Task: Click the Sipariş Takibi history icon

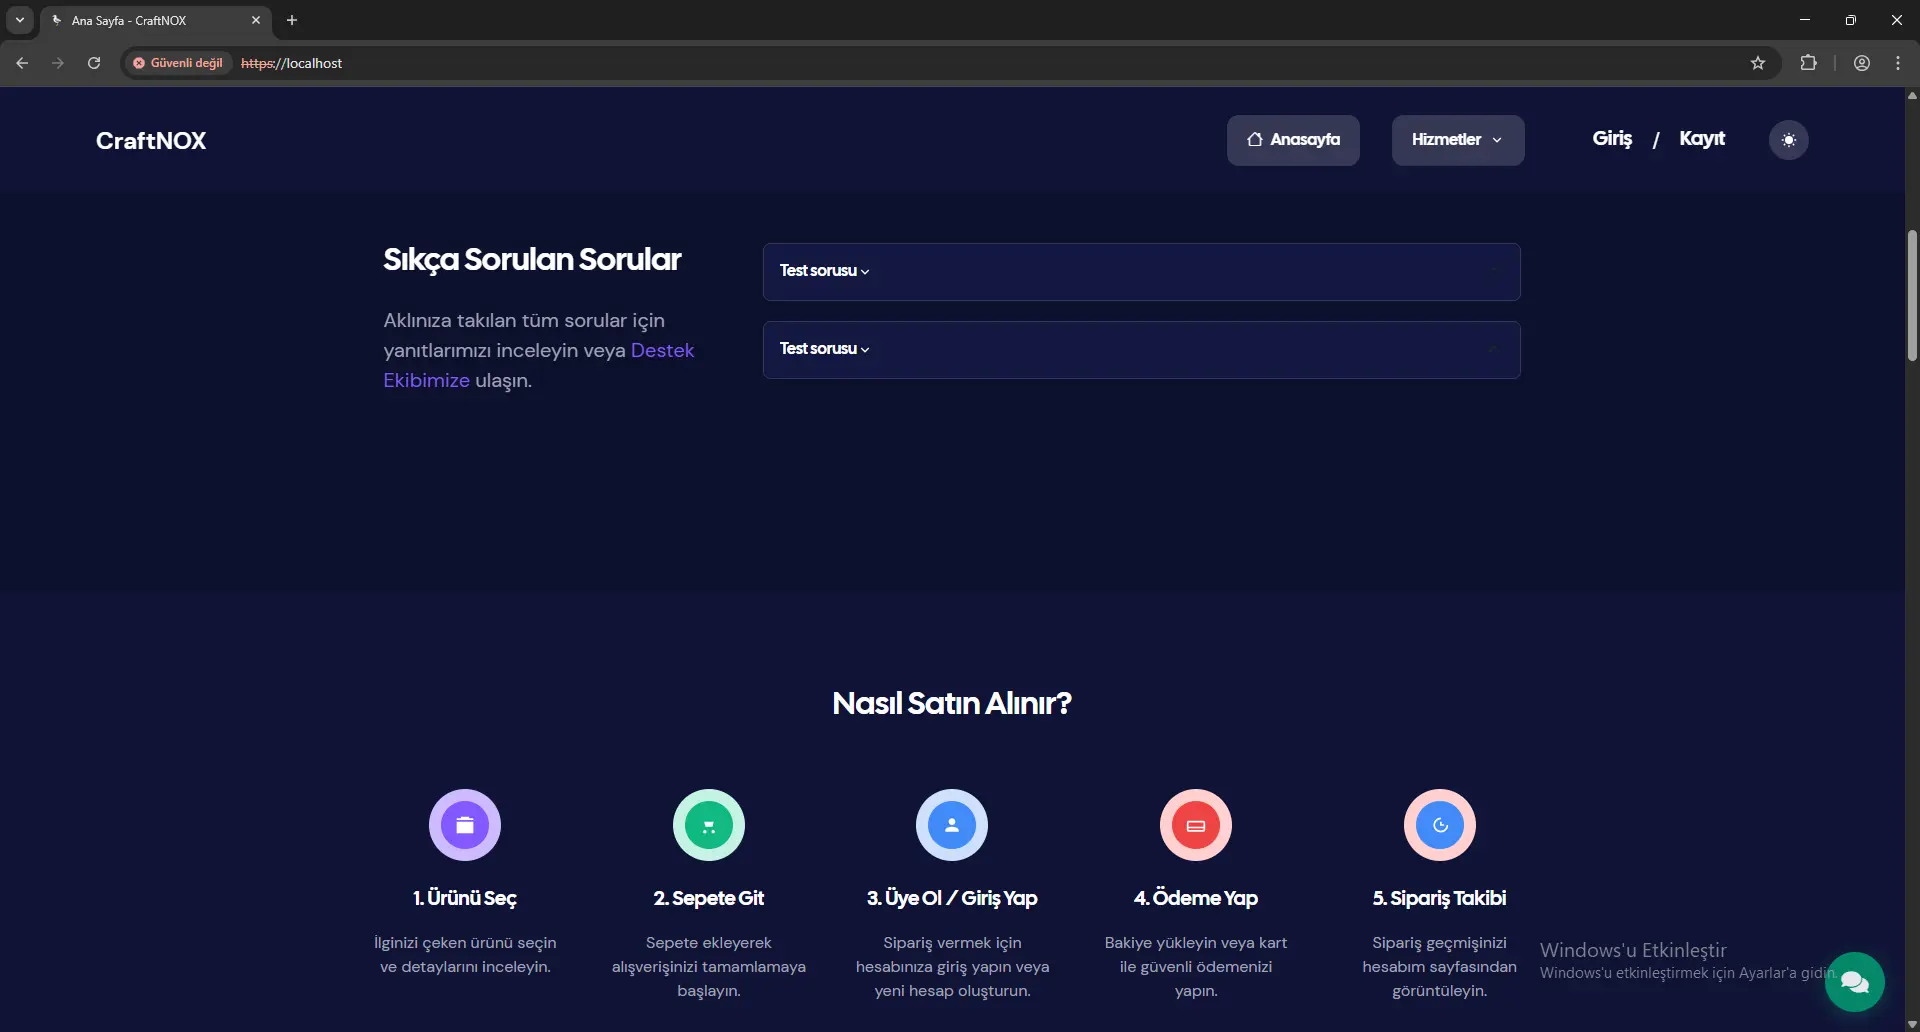Action: (x=1440, y=825)
